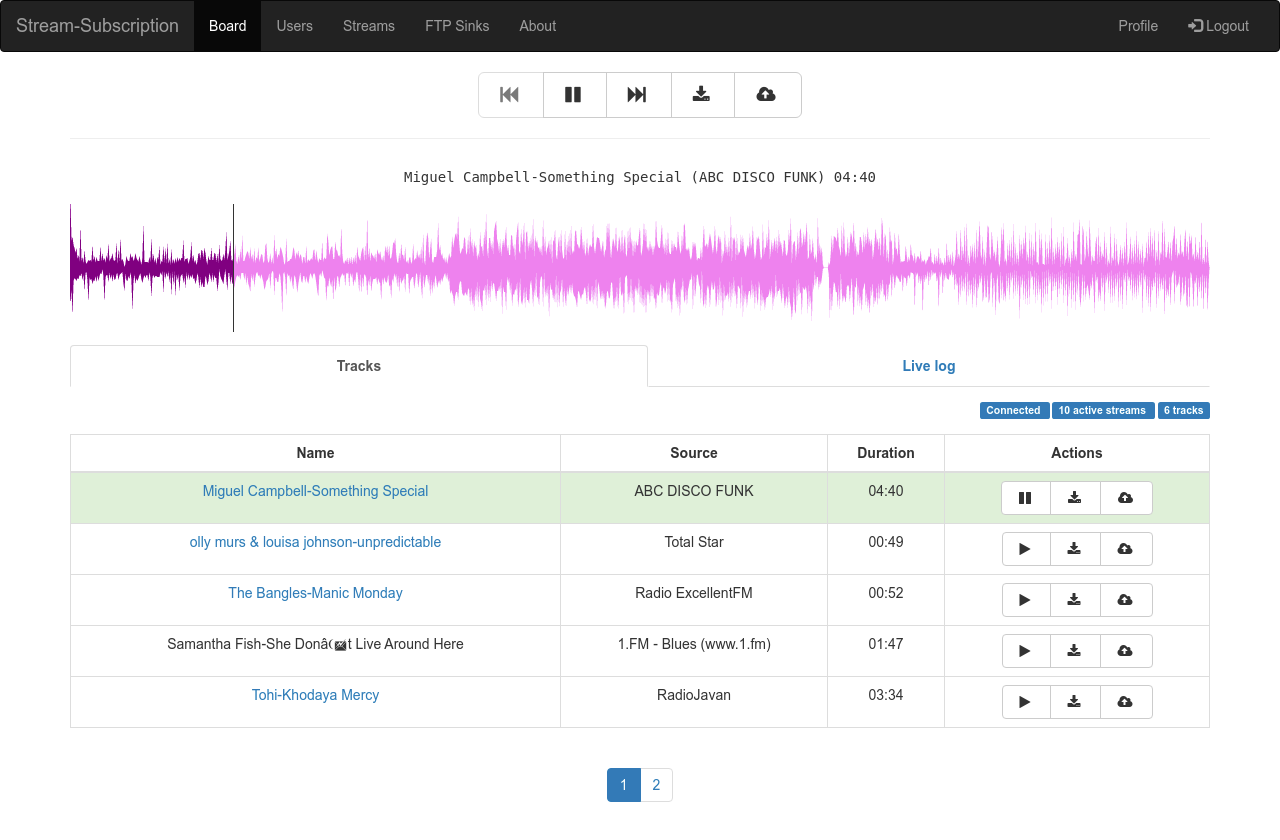Download the Tohi-Khodaya Mercy track
Viewport: 1280px width, 840px height.
coord(1075,702)
